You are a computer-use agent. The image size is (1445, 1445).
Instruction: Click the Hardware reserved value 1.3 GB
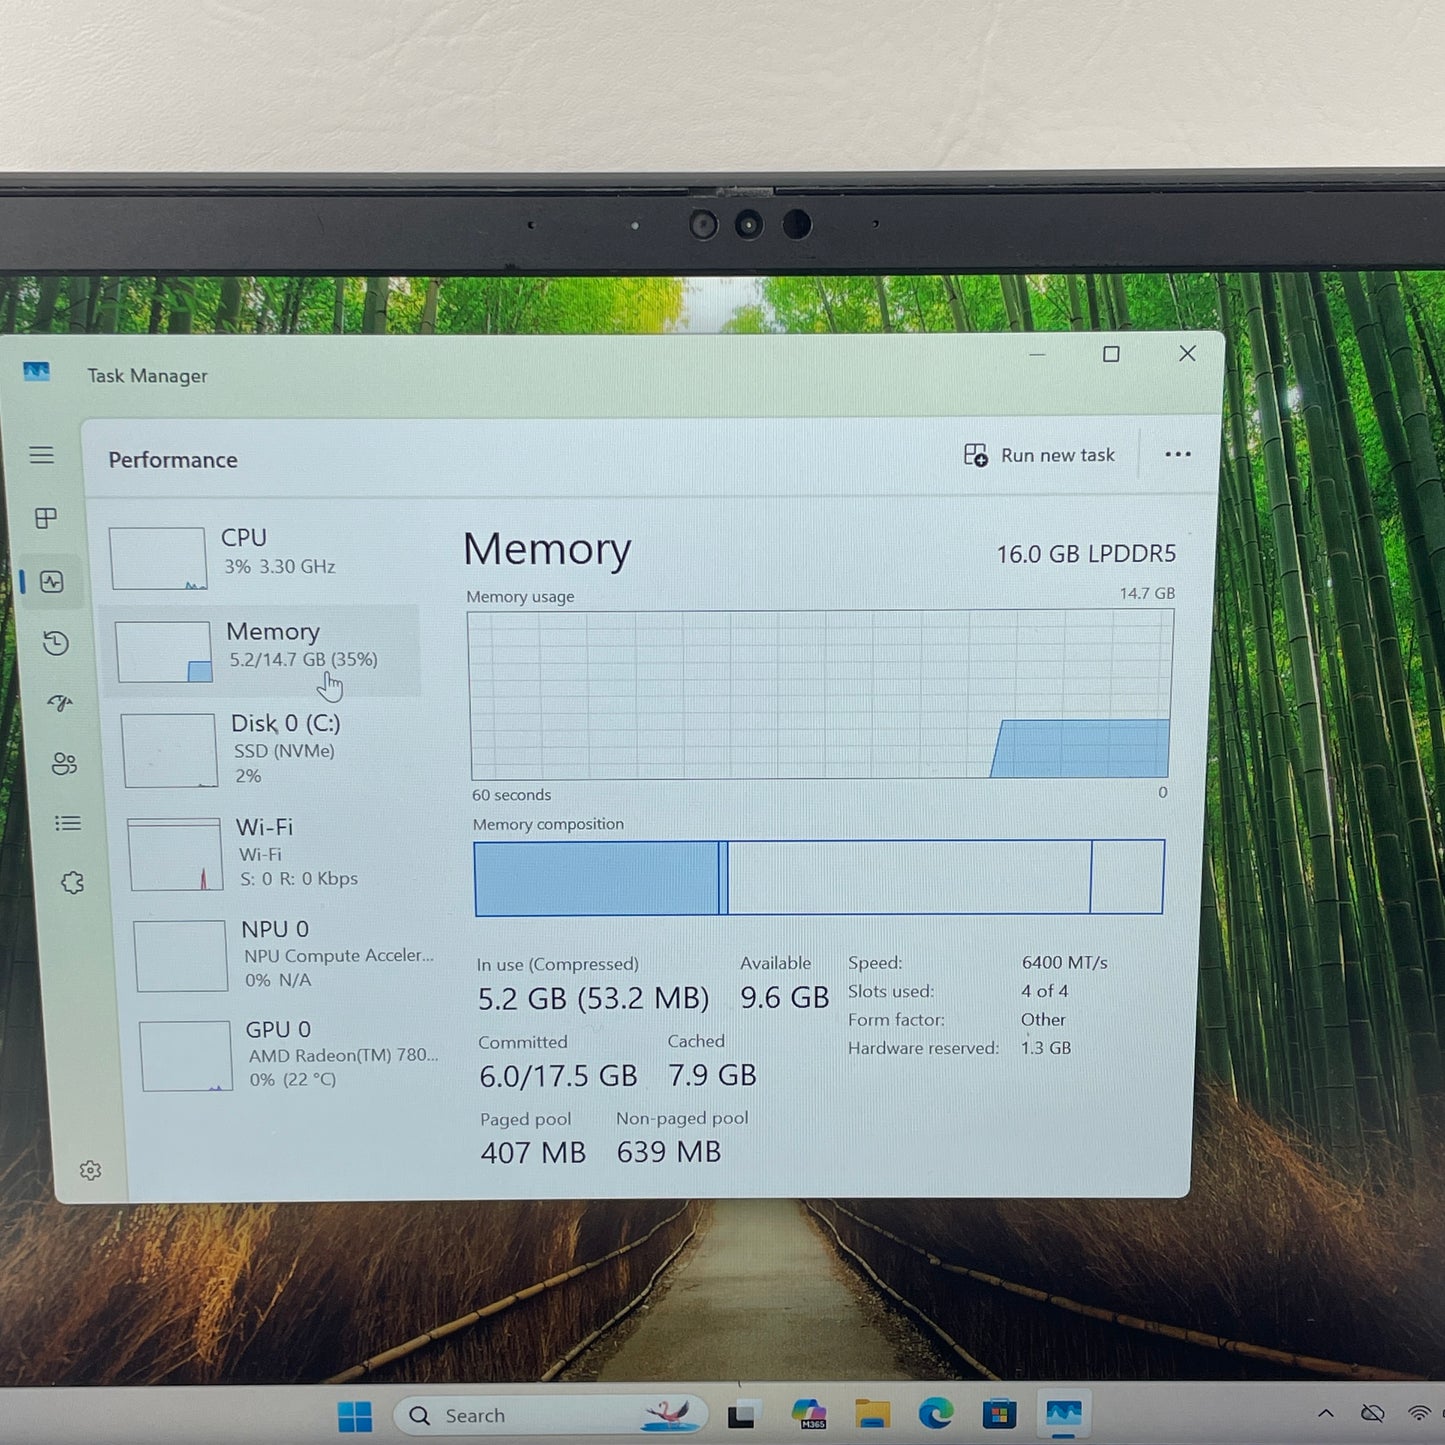[x=1046, y=1048]
